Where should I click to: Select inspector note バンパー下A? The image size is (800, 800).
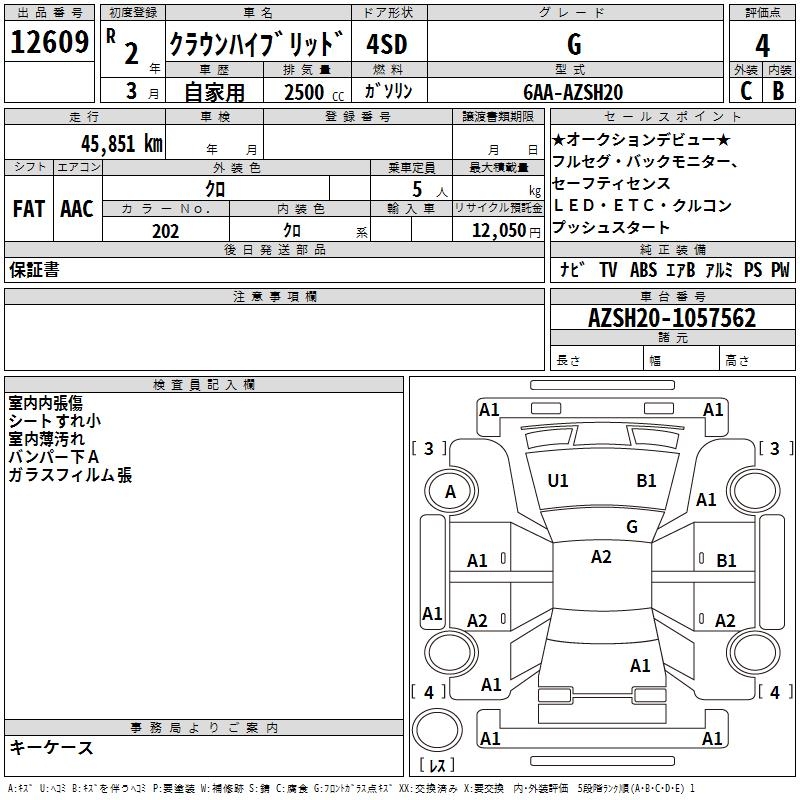coord(54,457)
